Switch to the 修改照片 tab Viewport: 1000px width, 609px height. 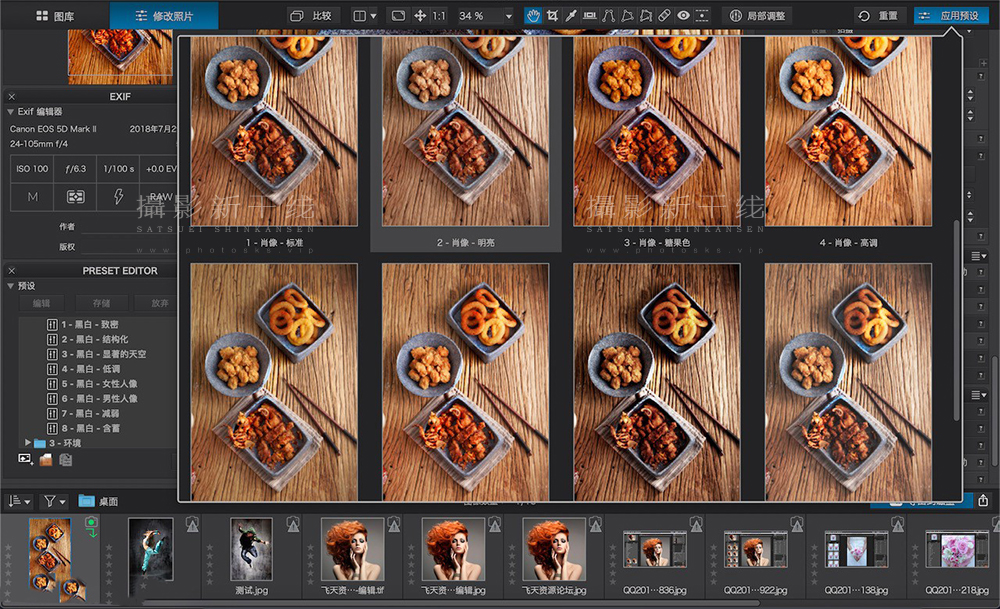(164, 16)
